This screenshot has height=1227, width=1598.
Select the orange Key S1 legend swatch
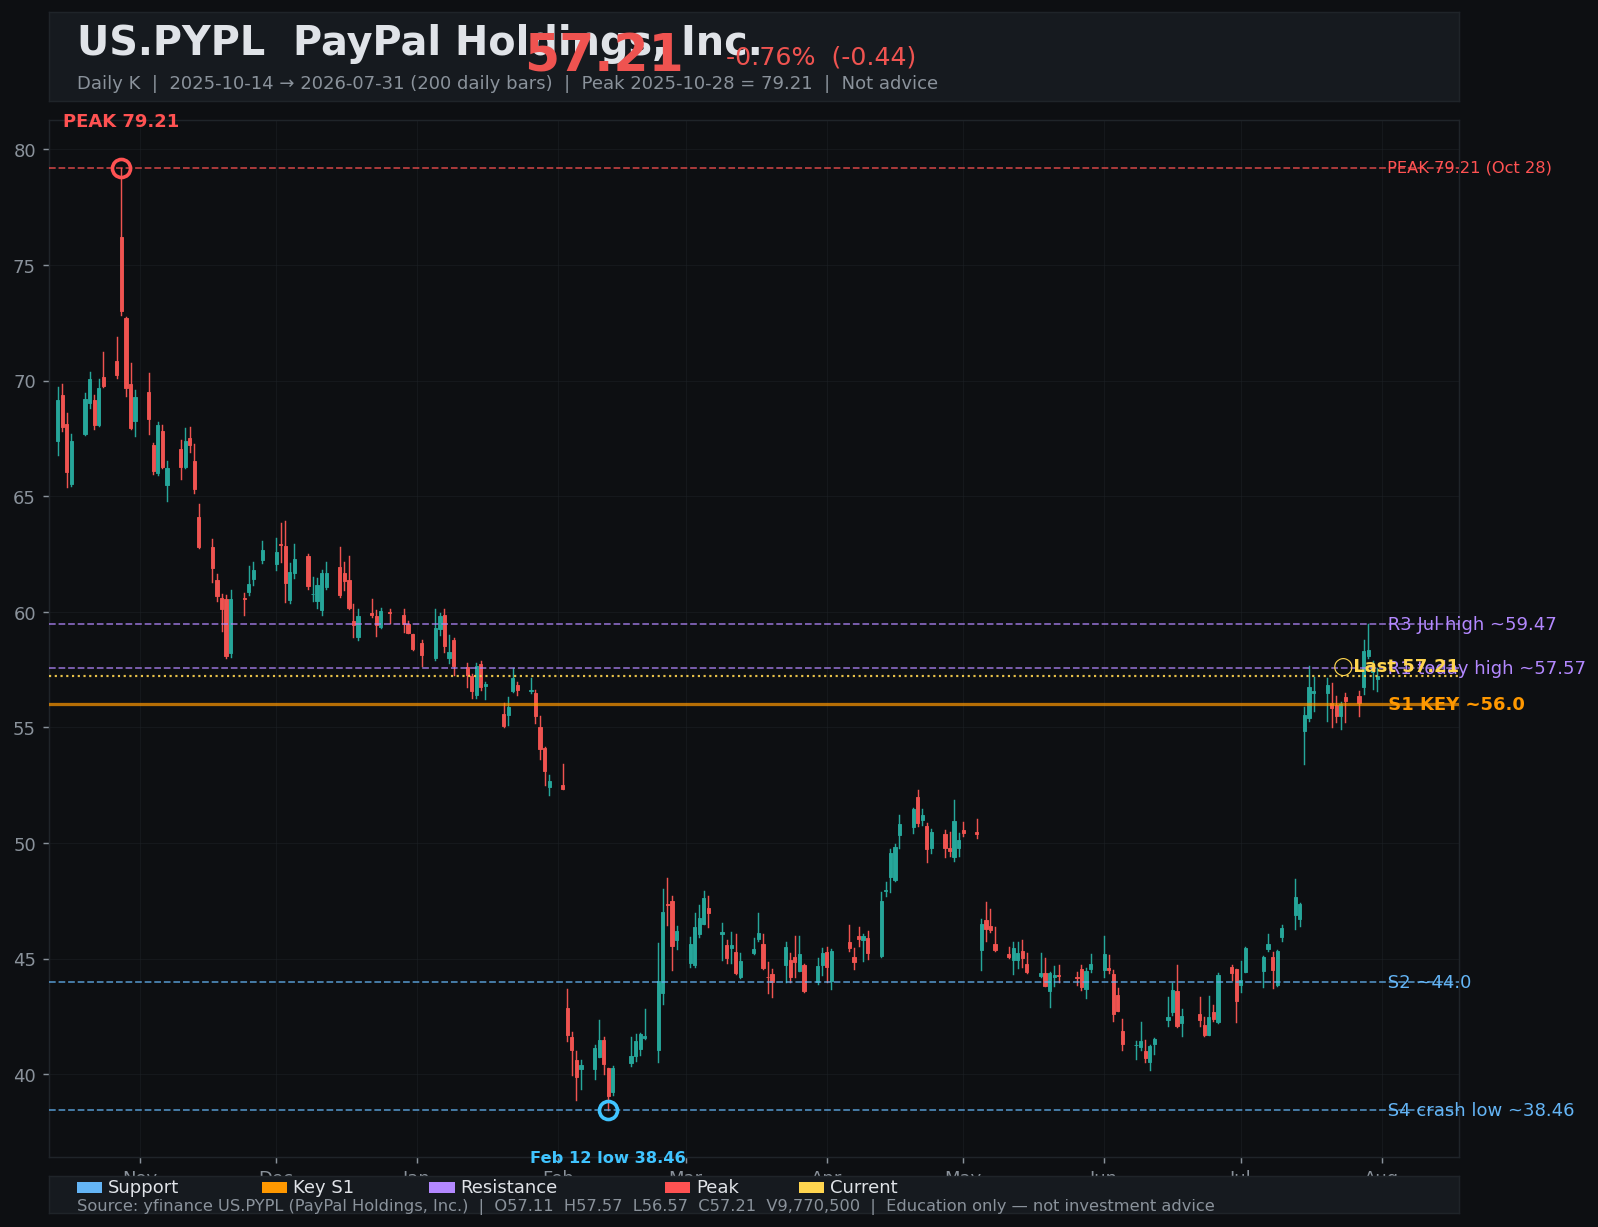click(274, 1187)
